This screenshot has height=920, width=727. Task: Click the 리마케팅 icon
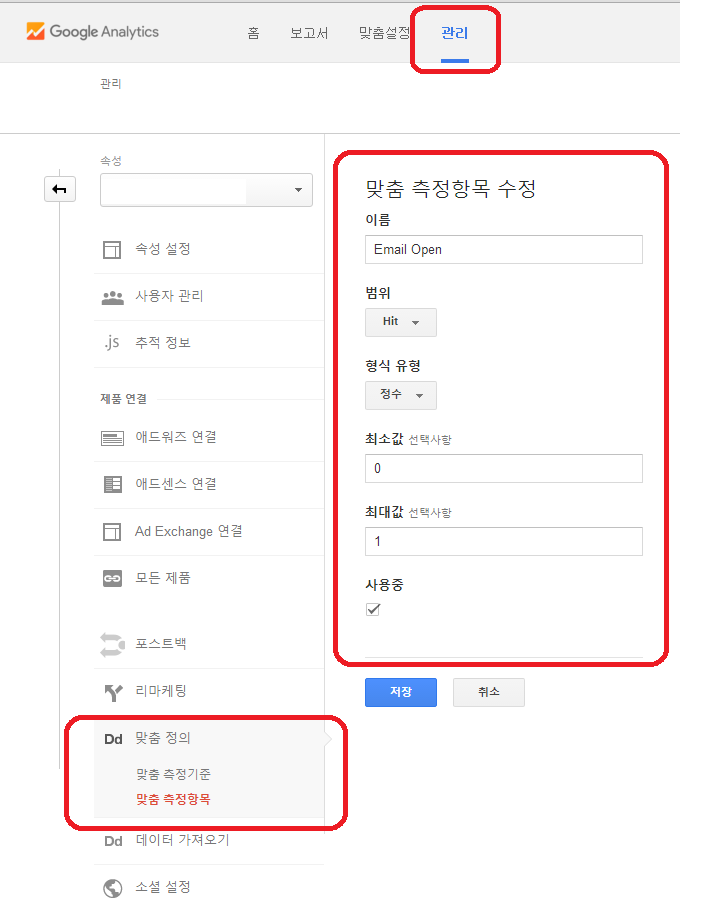112,691
